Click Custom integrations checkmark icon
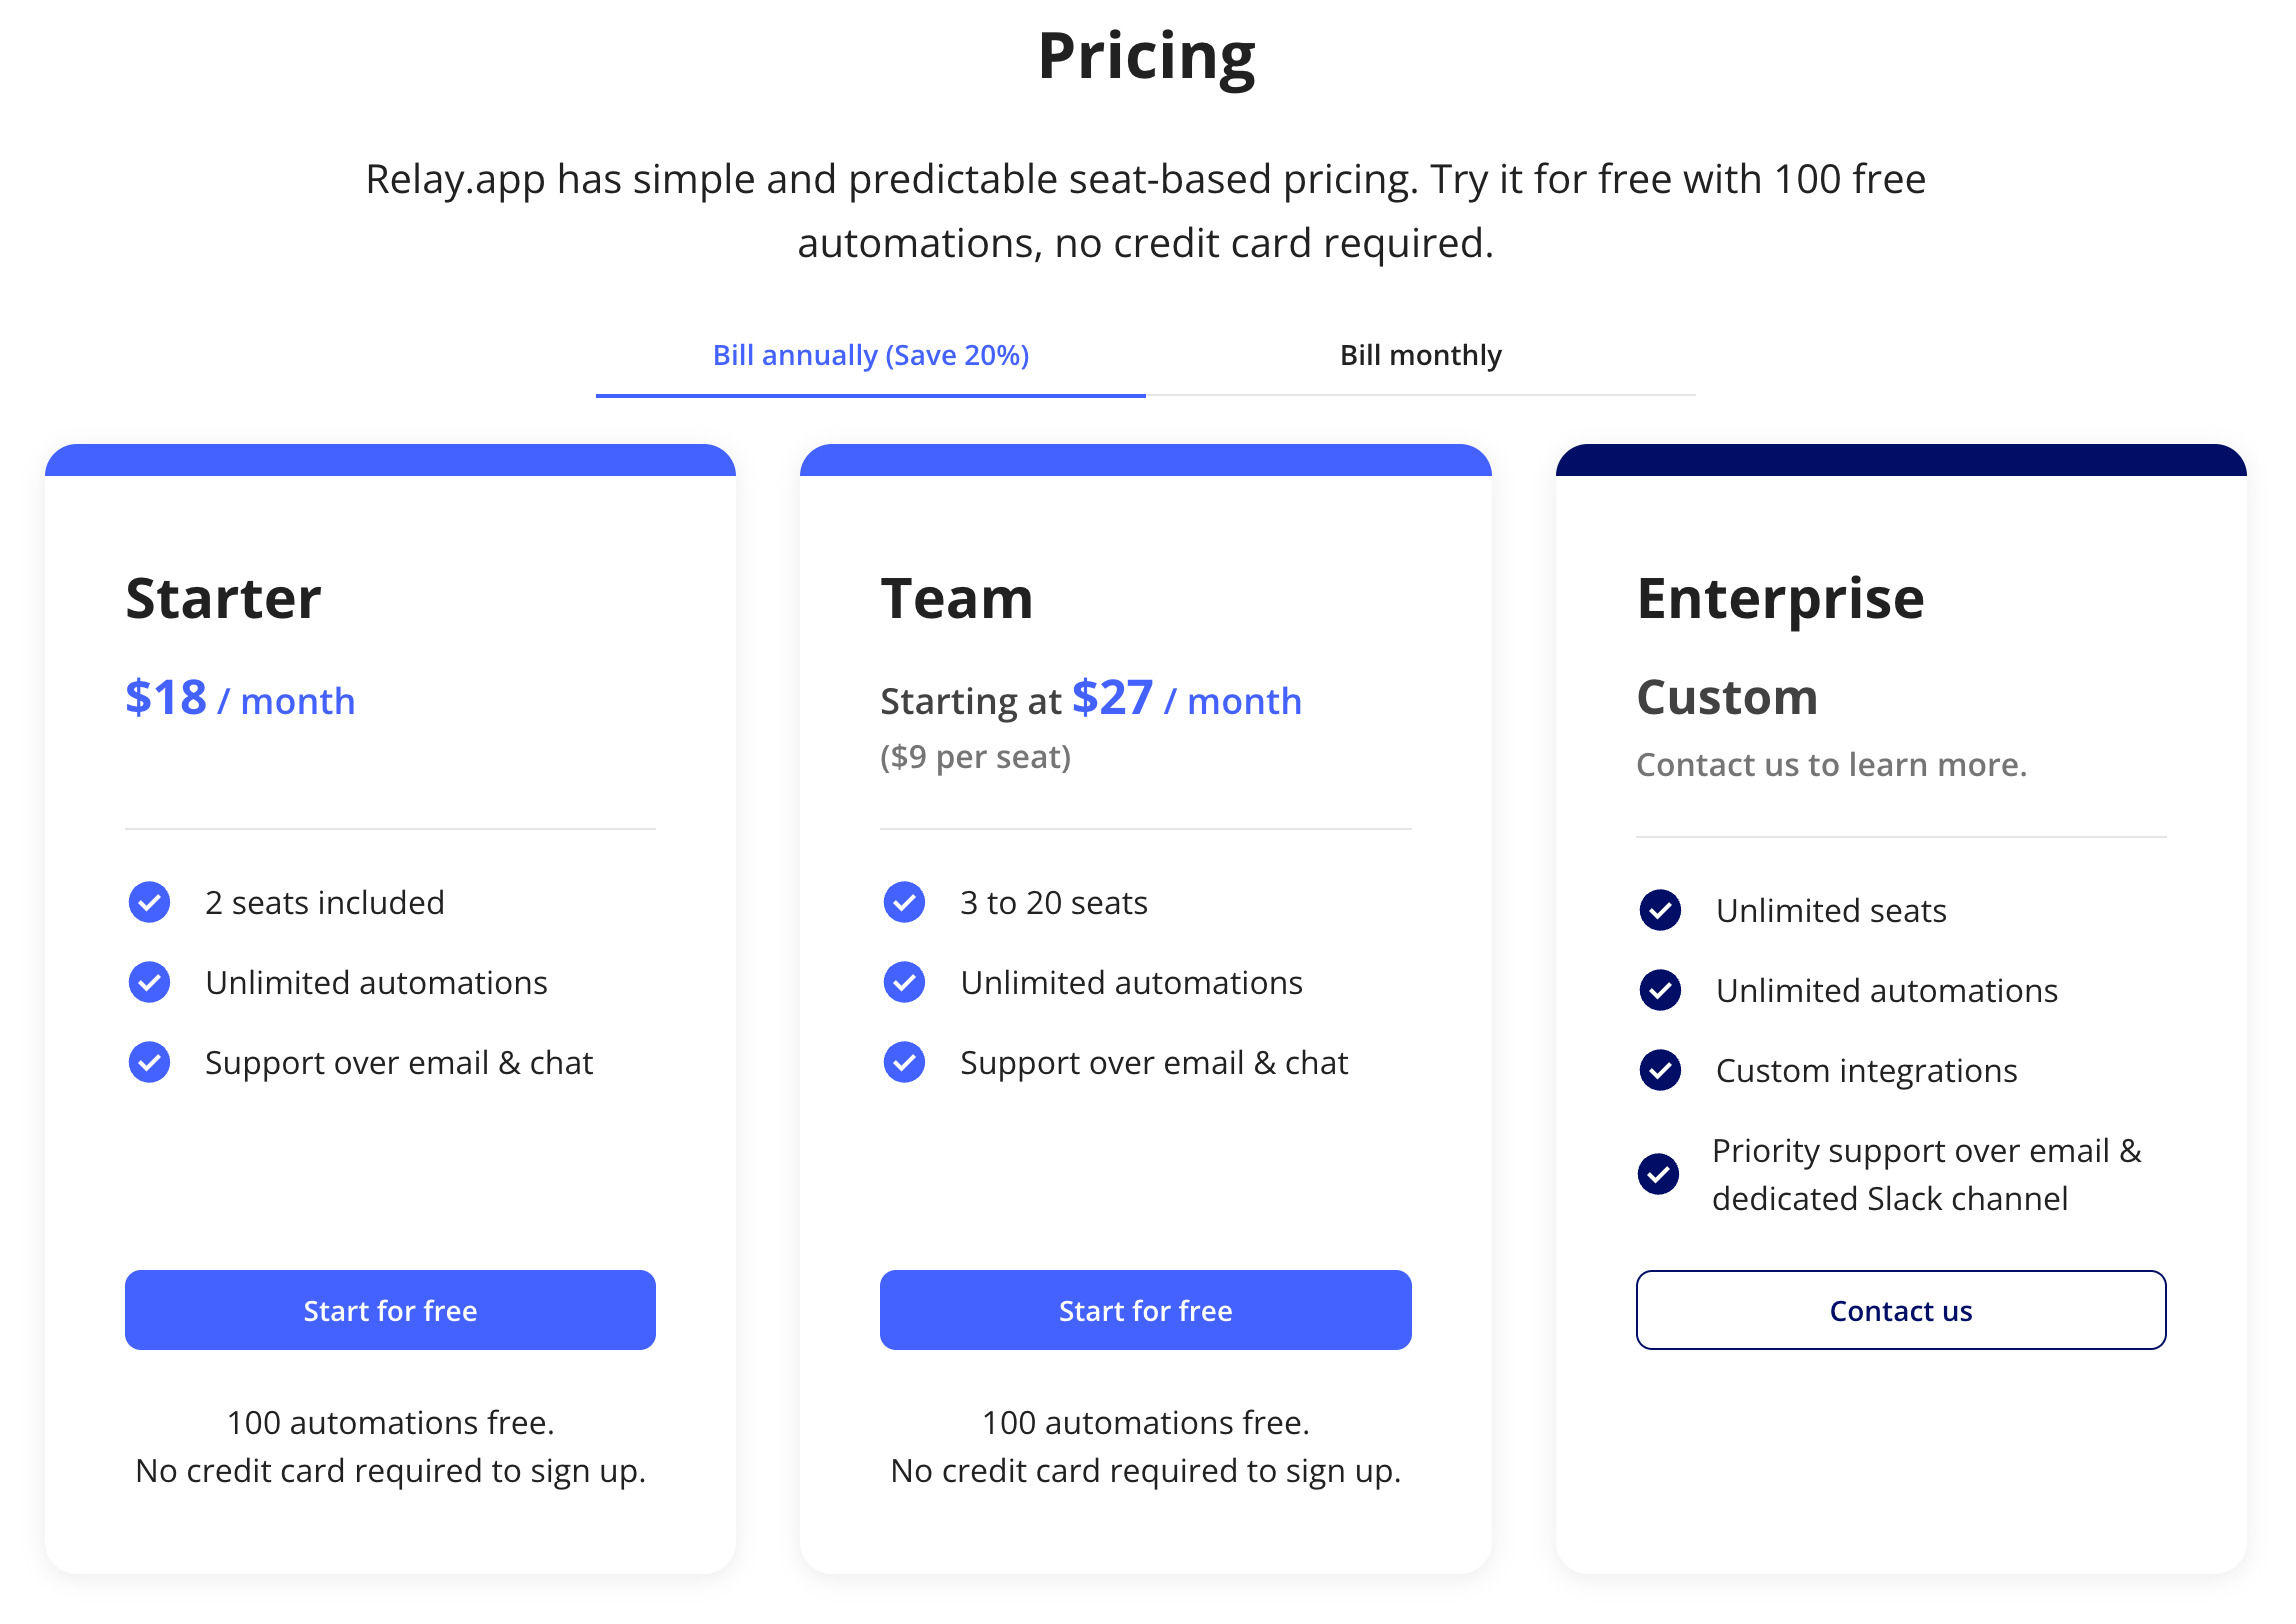This screenshot has height=1624, width=2296. 1660,1071
